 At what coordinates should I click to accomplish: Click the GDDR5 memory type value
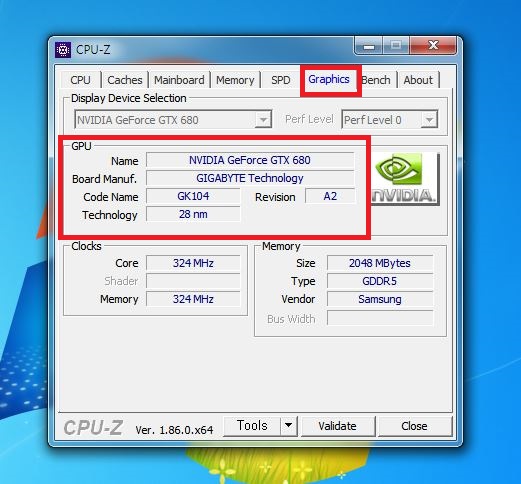click(x=380, y=281)
